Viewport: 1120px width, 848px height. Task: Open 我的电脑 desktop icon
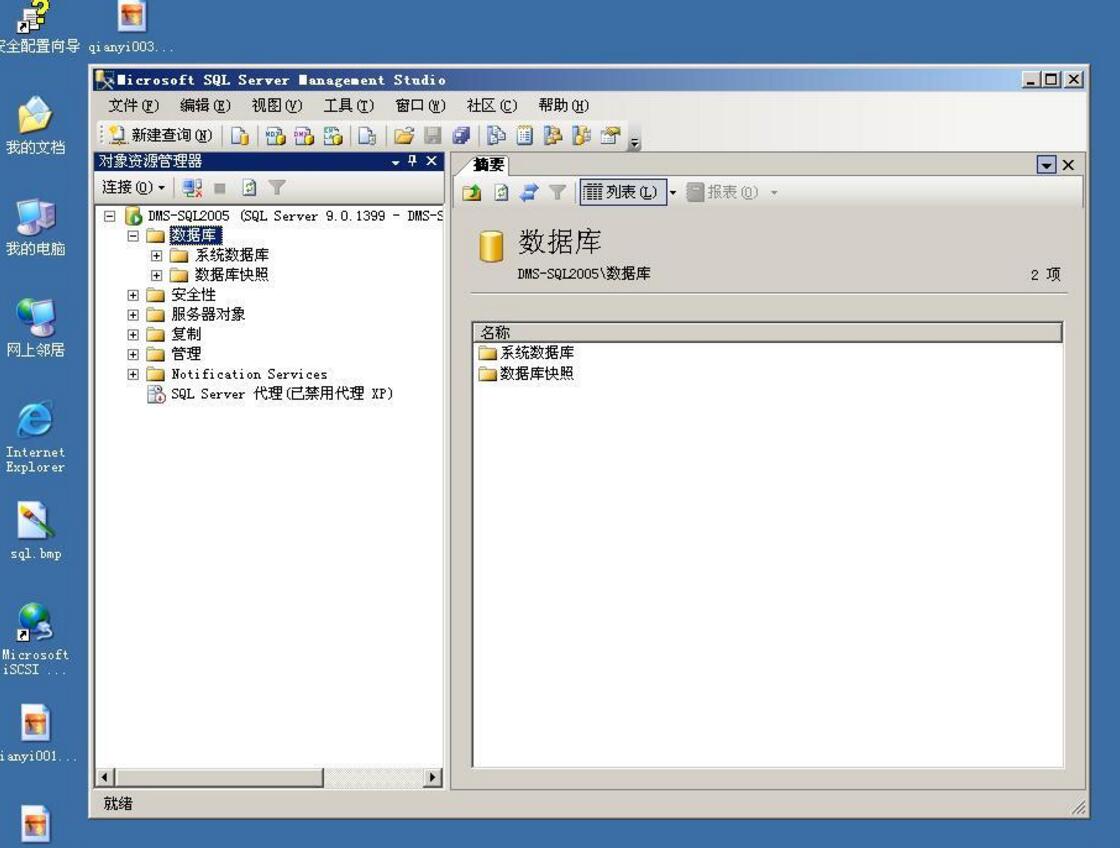point(35,228)
